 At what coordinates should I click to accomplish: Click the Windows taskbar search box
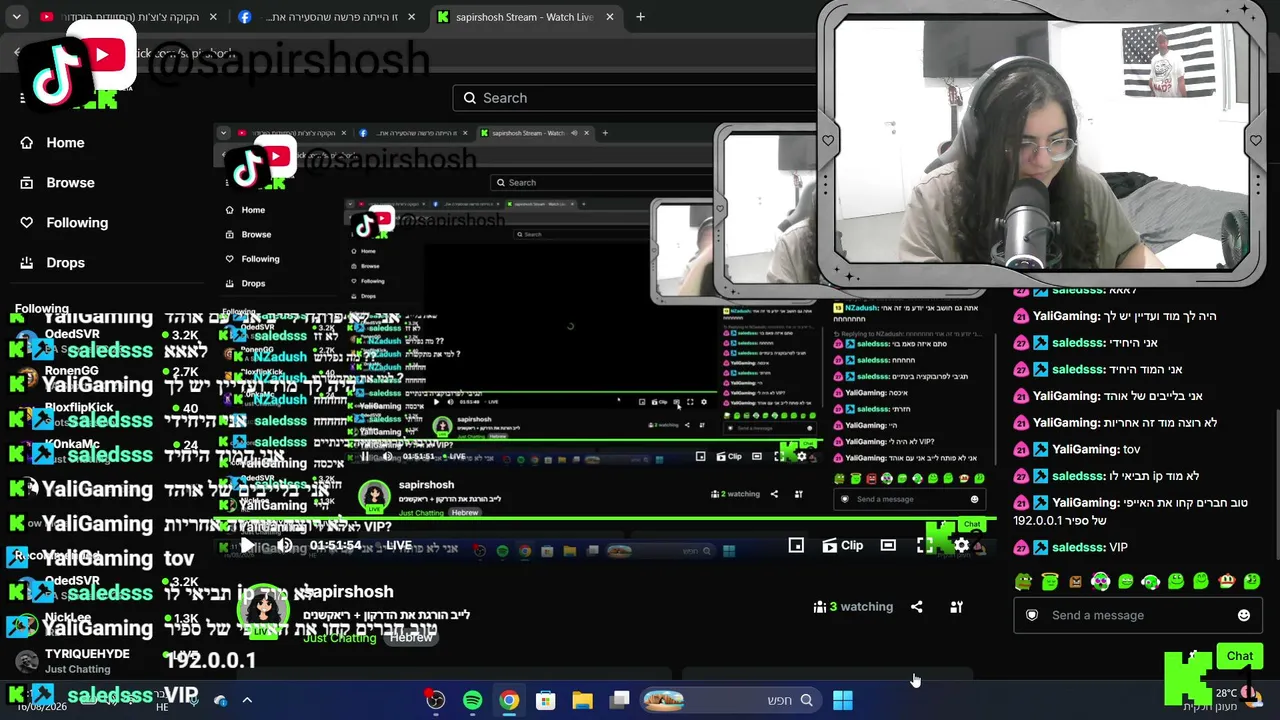[729, 700]
